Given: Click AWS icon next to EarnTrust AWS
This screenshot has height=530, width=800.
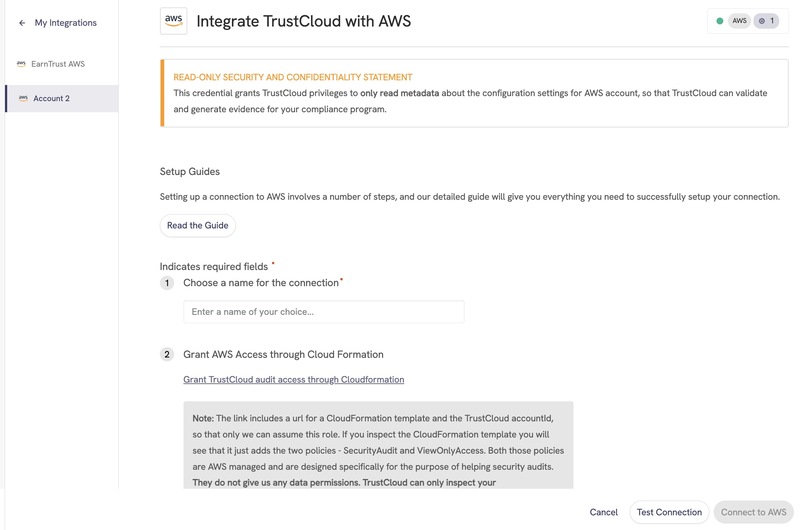Looking at the screenshot, I should (21, 64).
